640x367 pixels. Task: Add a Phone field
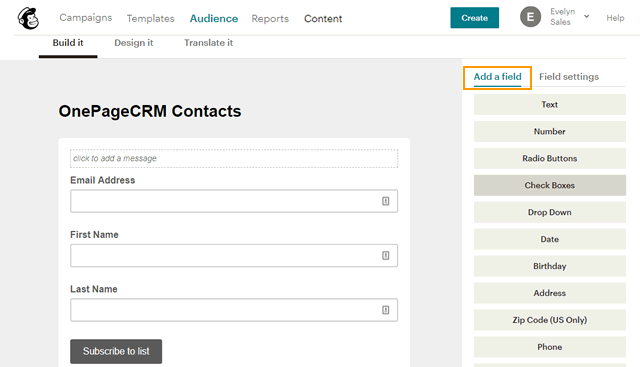pos(550,347)
